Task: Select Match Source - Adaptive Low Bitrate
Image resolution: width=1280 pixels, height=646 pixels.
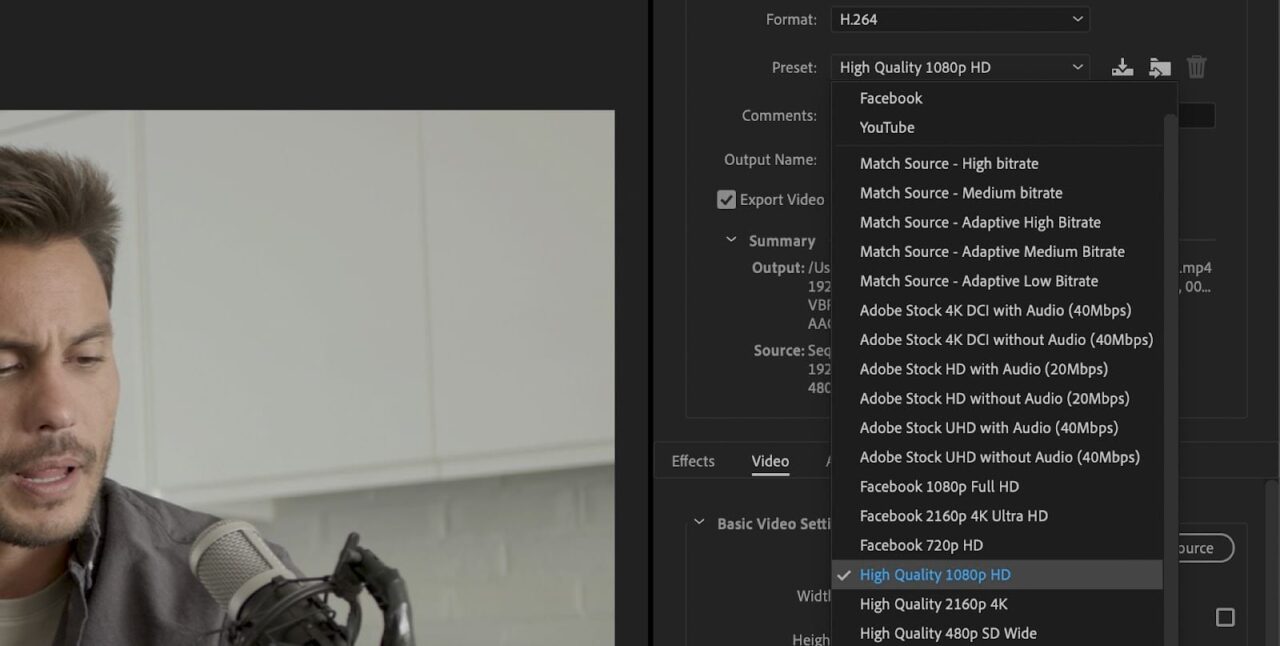Action: [978, 281]
